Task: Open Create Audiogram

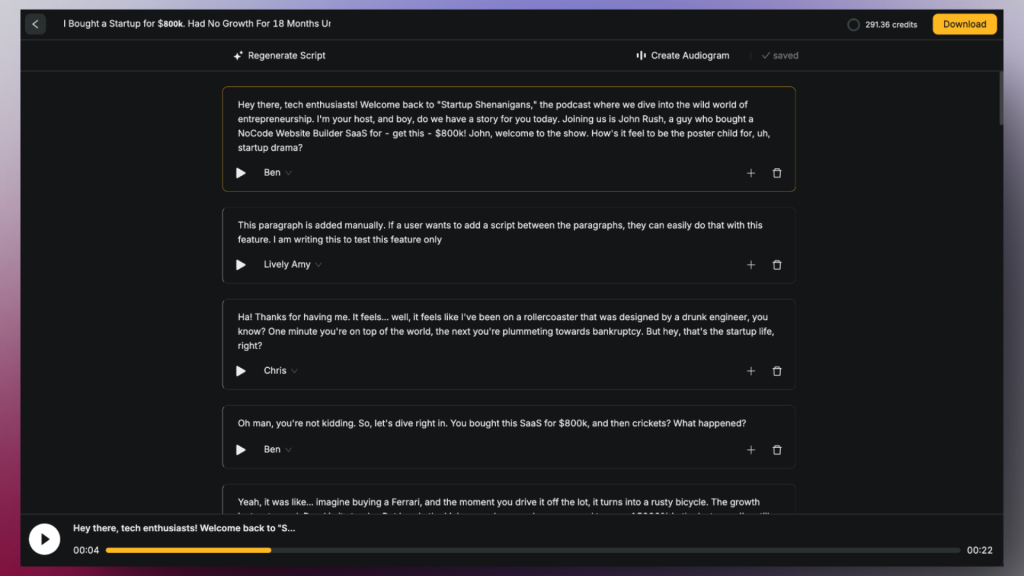Action: point(683,56)
